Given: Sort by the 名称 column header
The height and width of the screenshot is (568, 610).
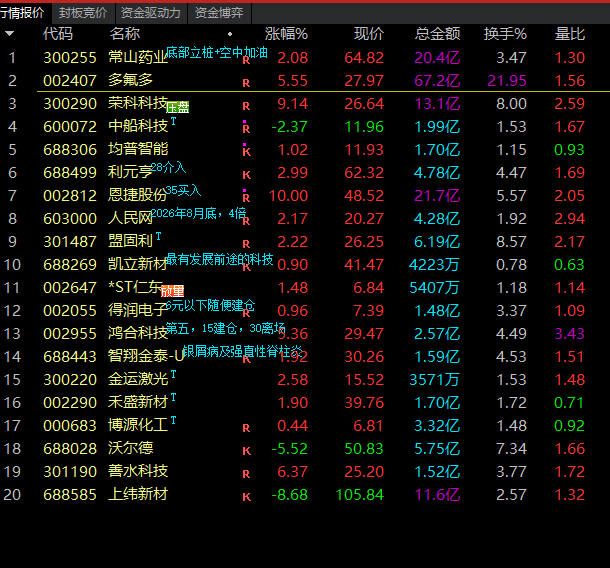Looking at the screenshot, I should 124,34.
